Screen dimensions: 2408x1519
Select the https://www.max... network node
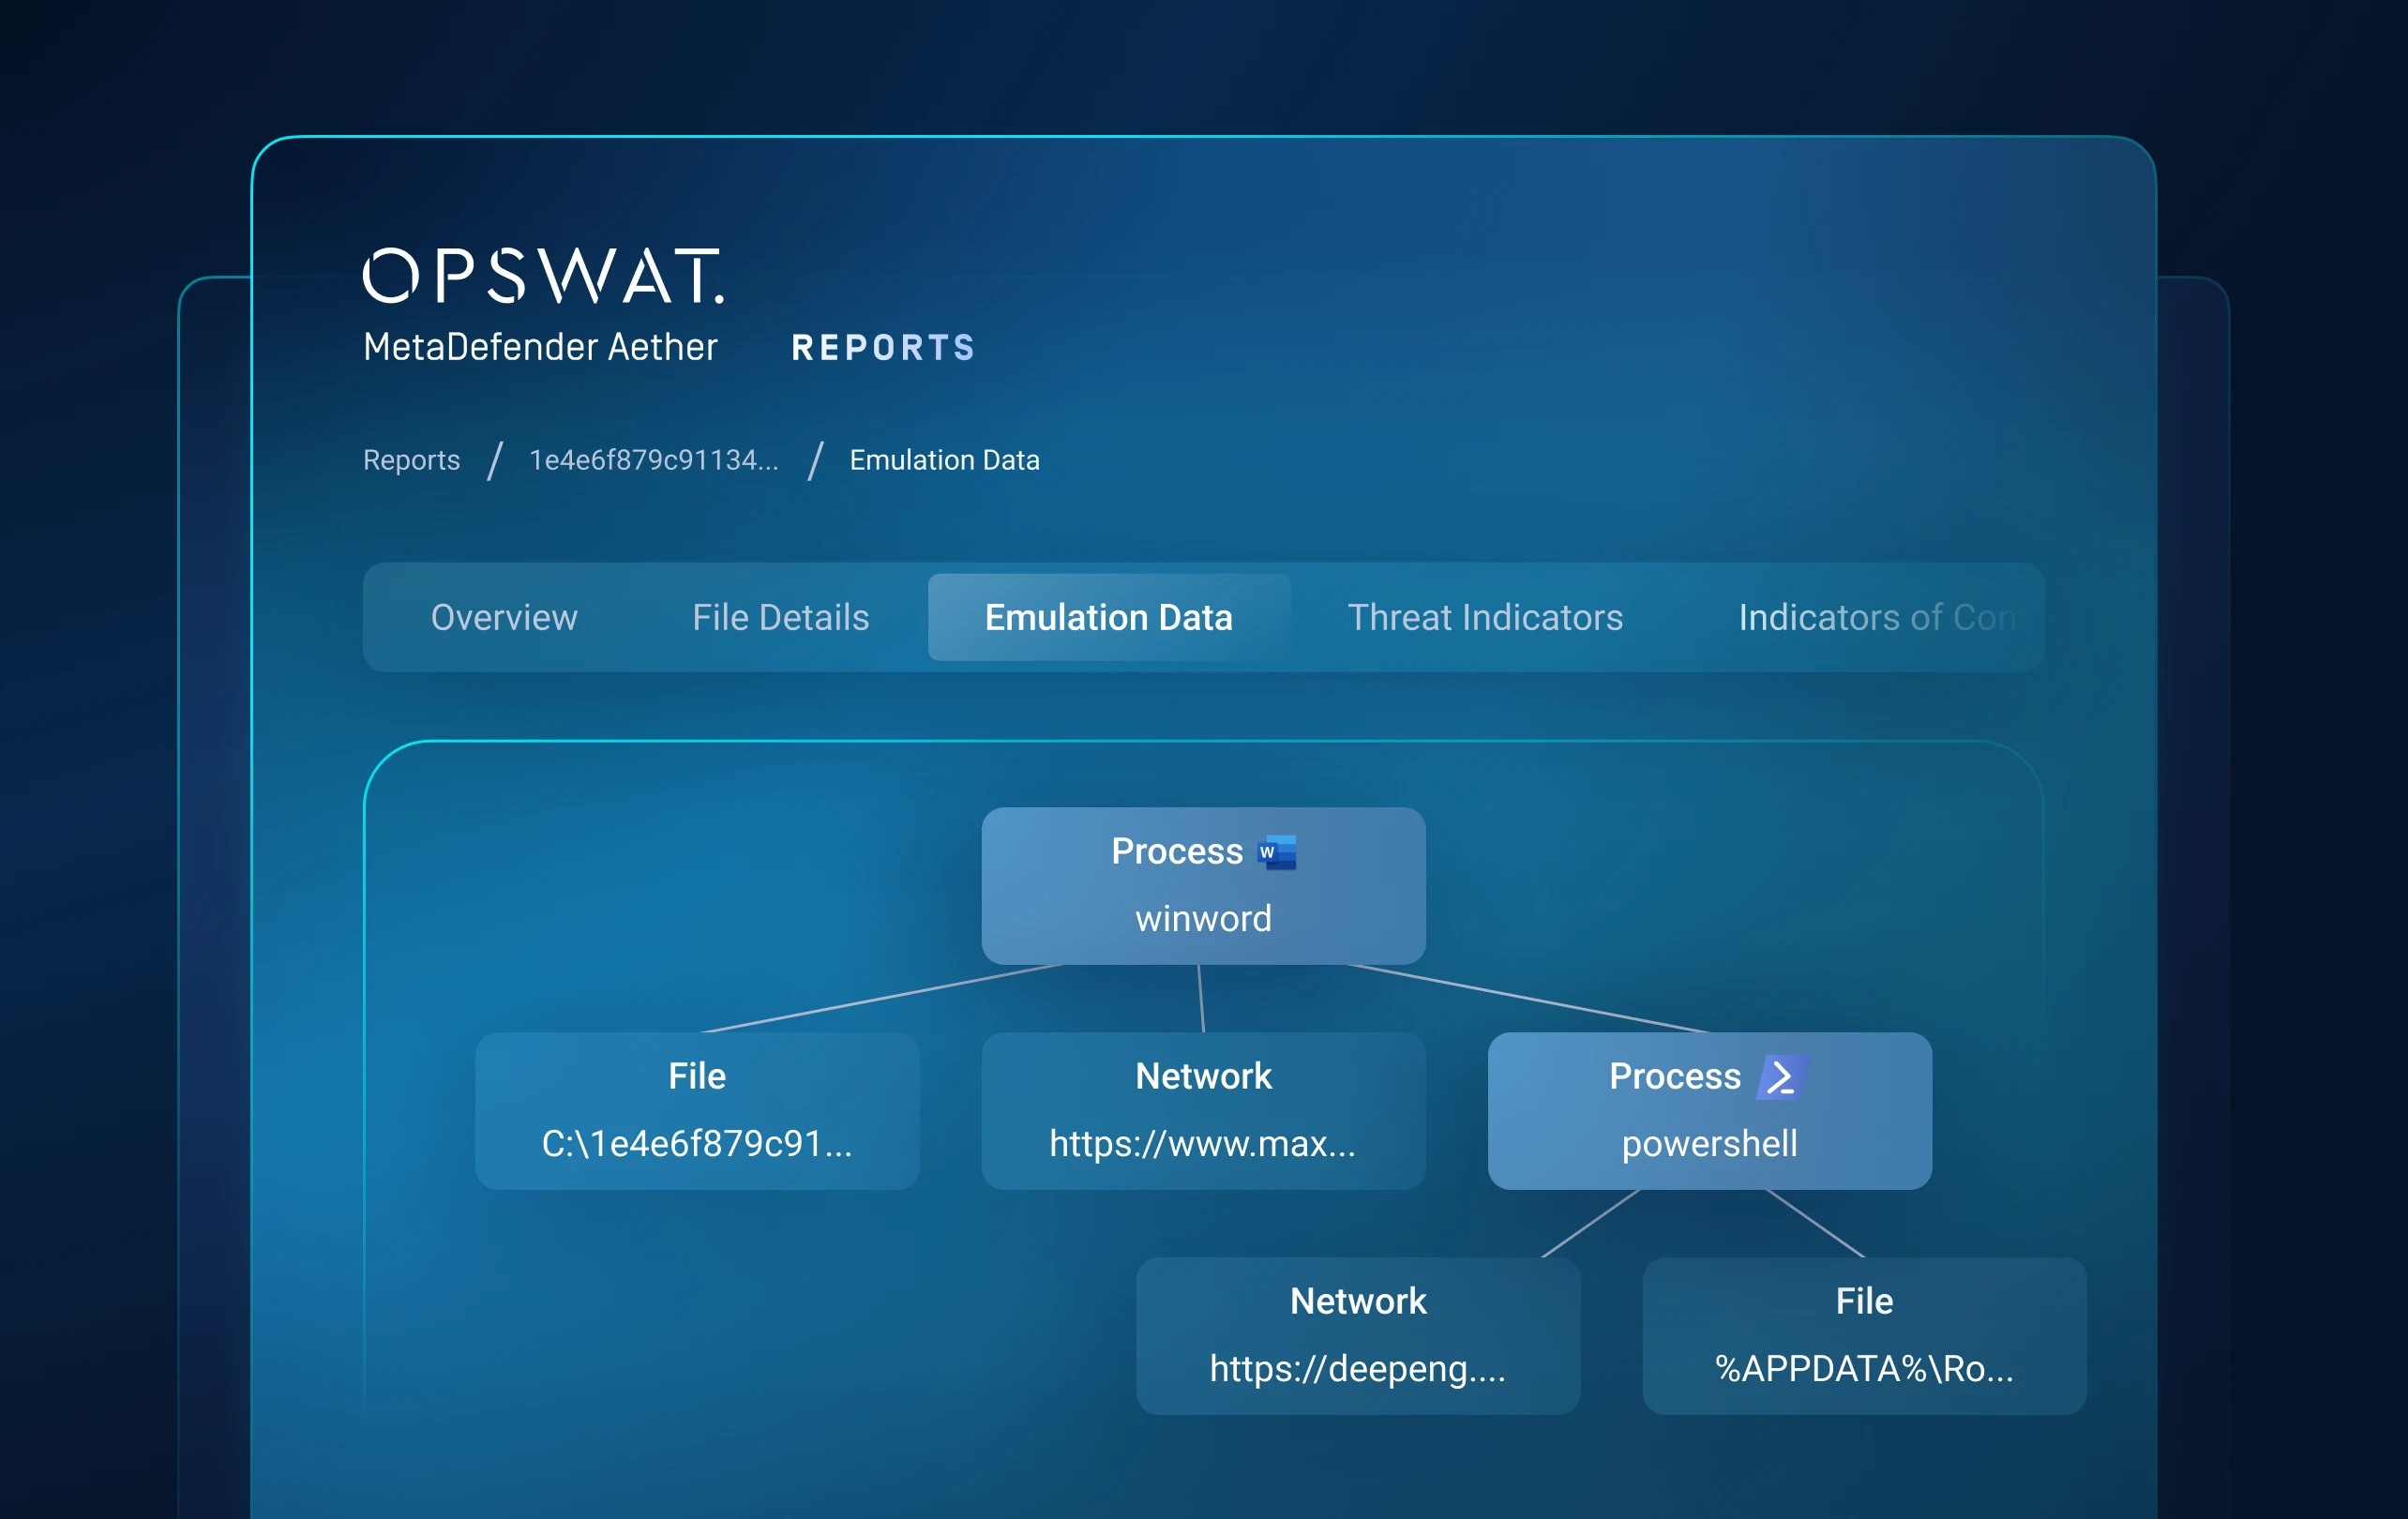pos(1203,1111)
